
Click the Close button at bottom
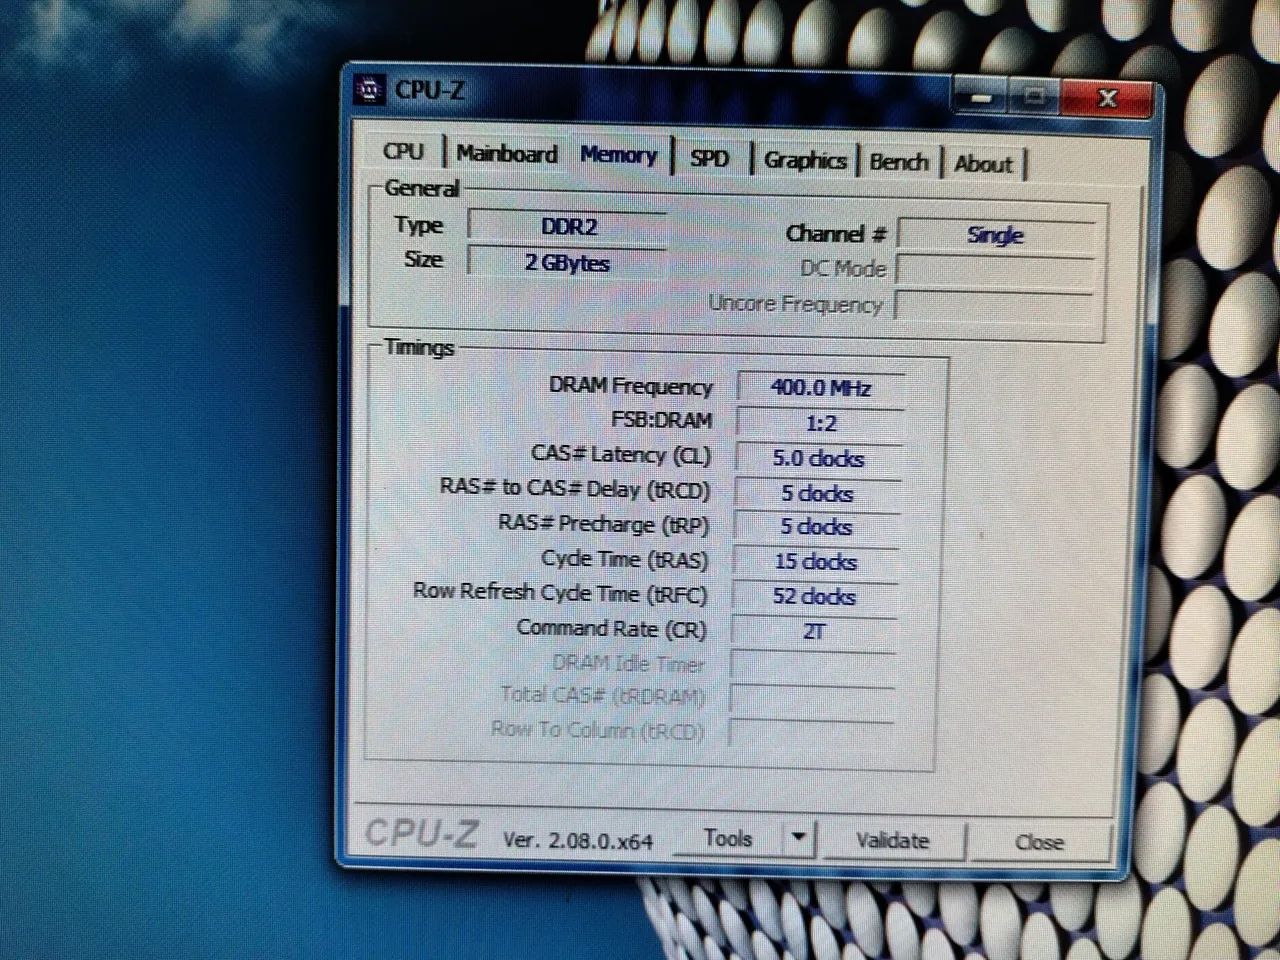(1039, 843)
